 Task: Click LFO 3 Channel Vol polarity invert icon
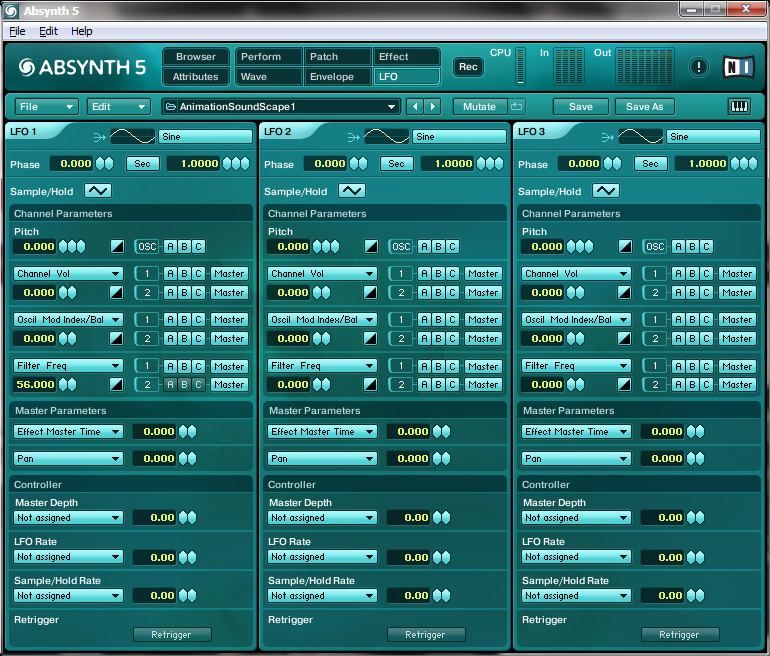624,293
